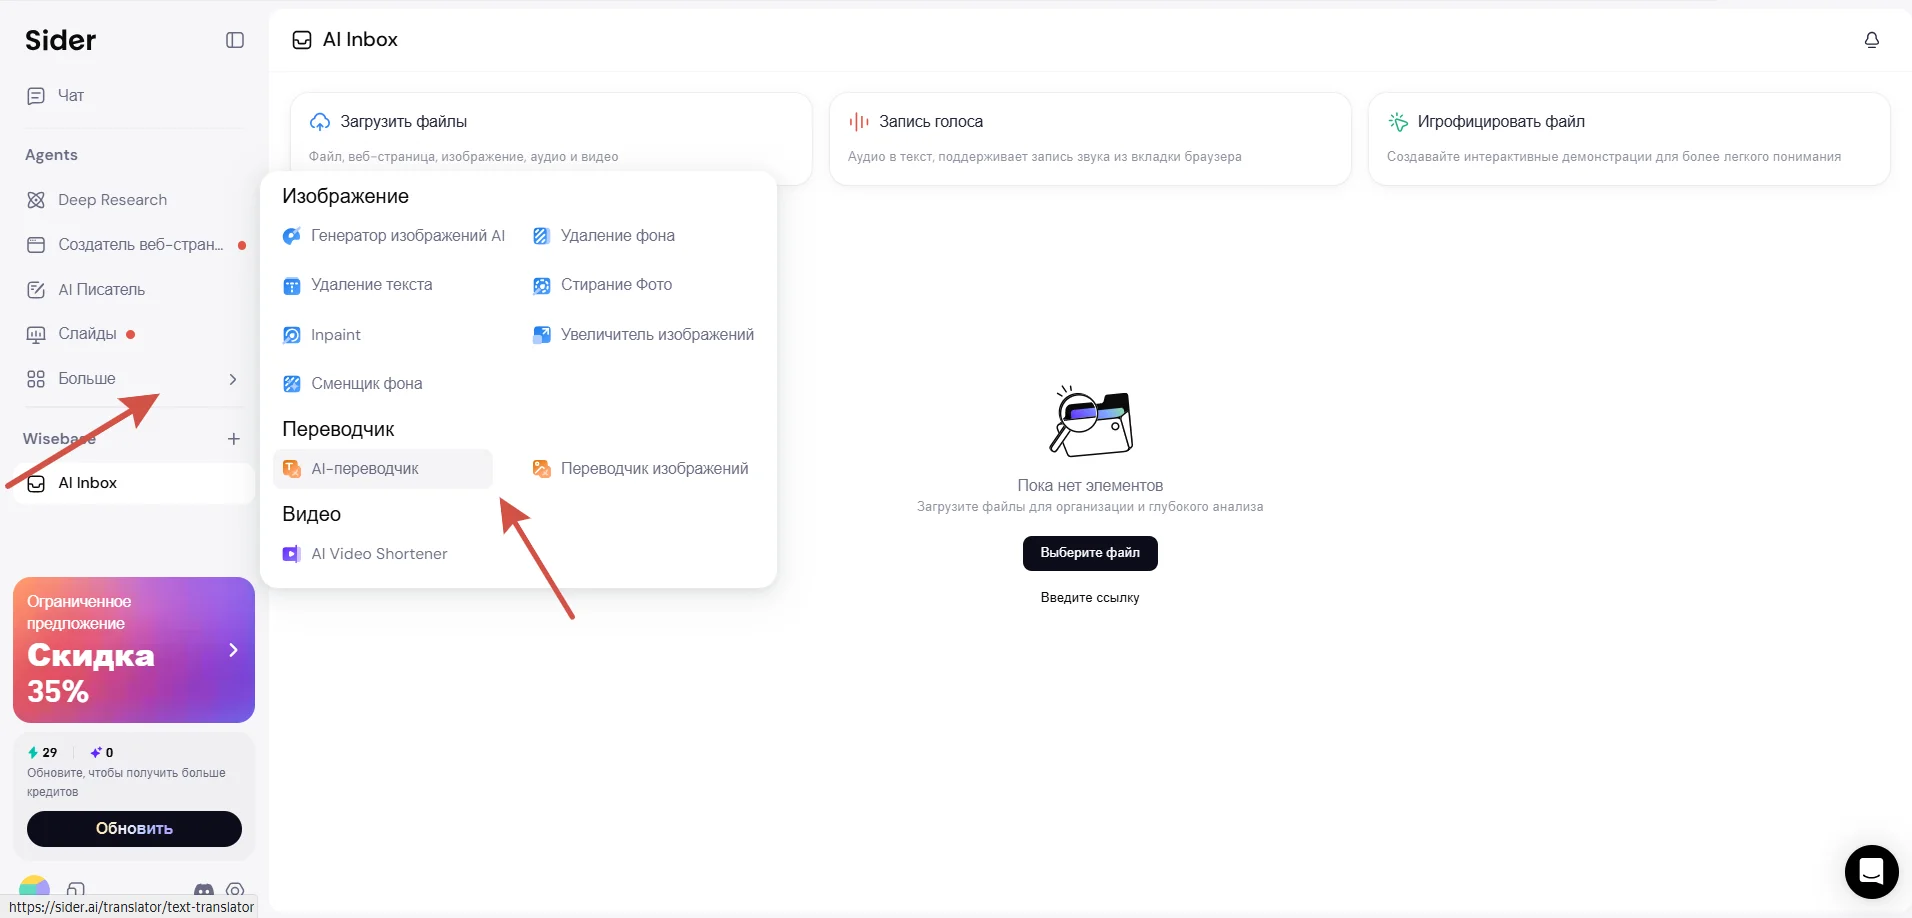Select Удаление текста tool
The image size is (1912, 918).
pos(358,285)
